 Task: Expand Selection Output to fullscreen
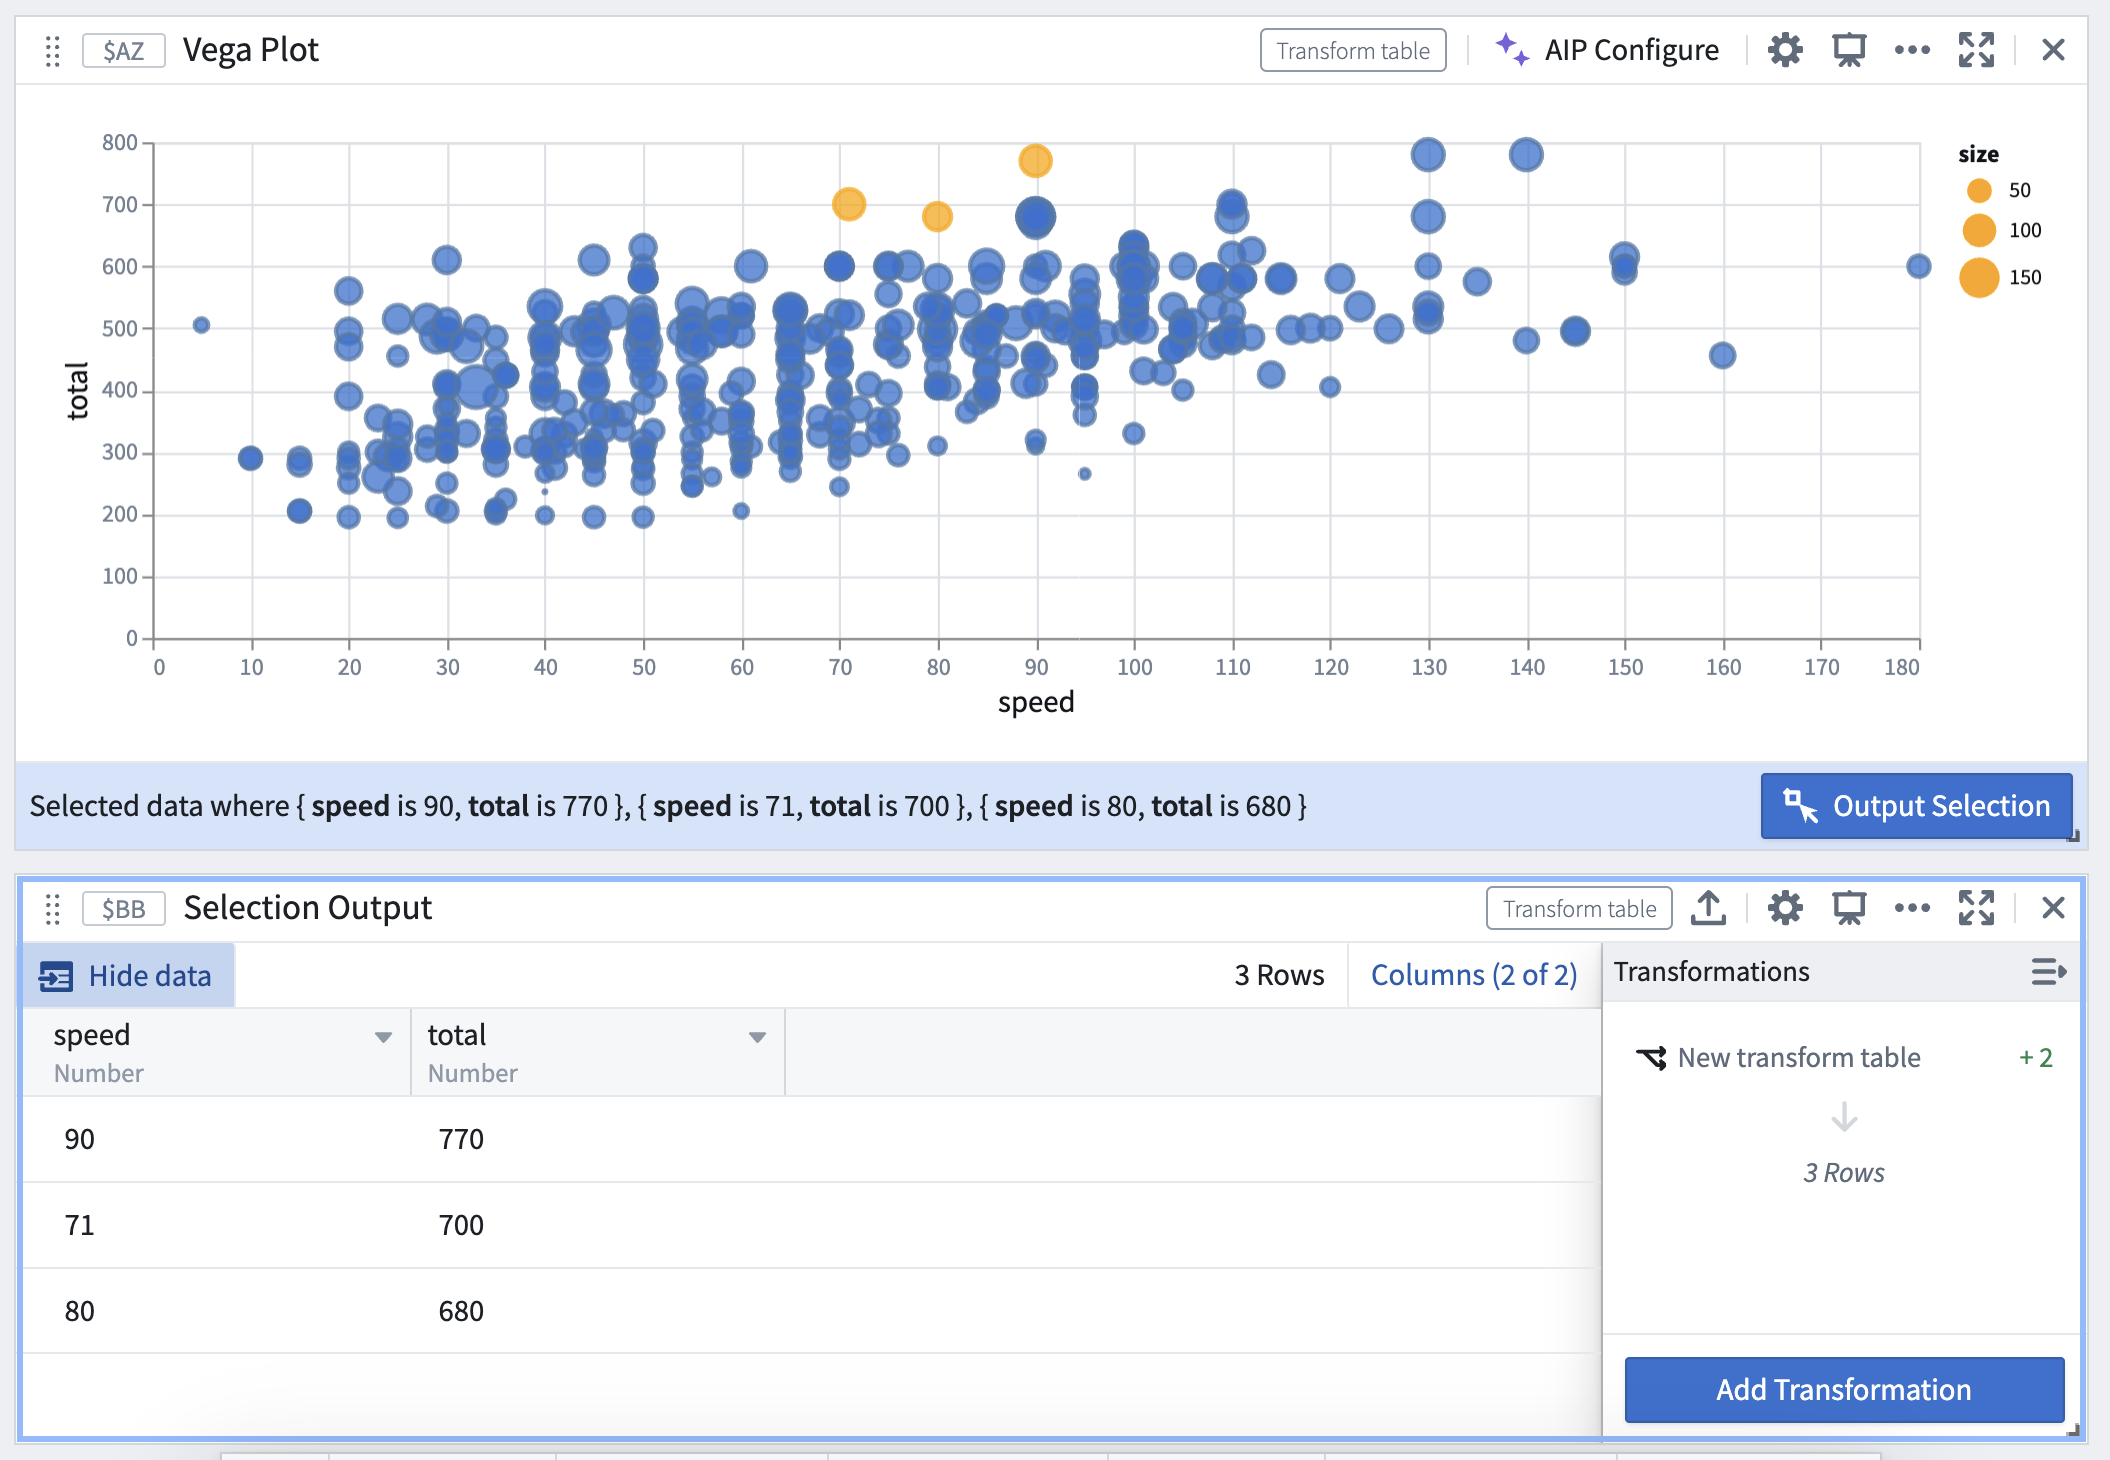1976,908
